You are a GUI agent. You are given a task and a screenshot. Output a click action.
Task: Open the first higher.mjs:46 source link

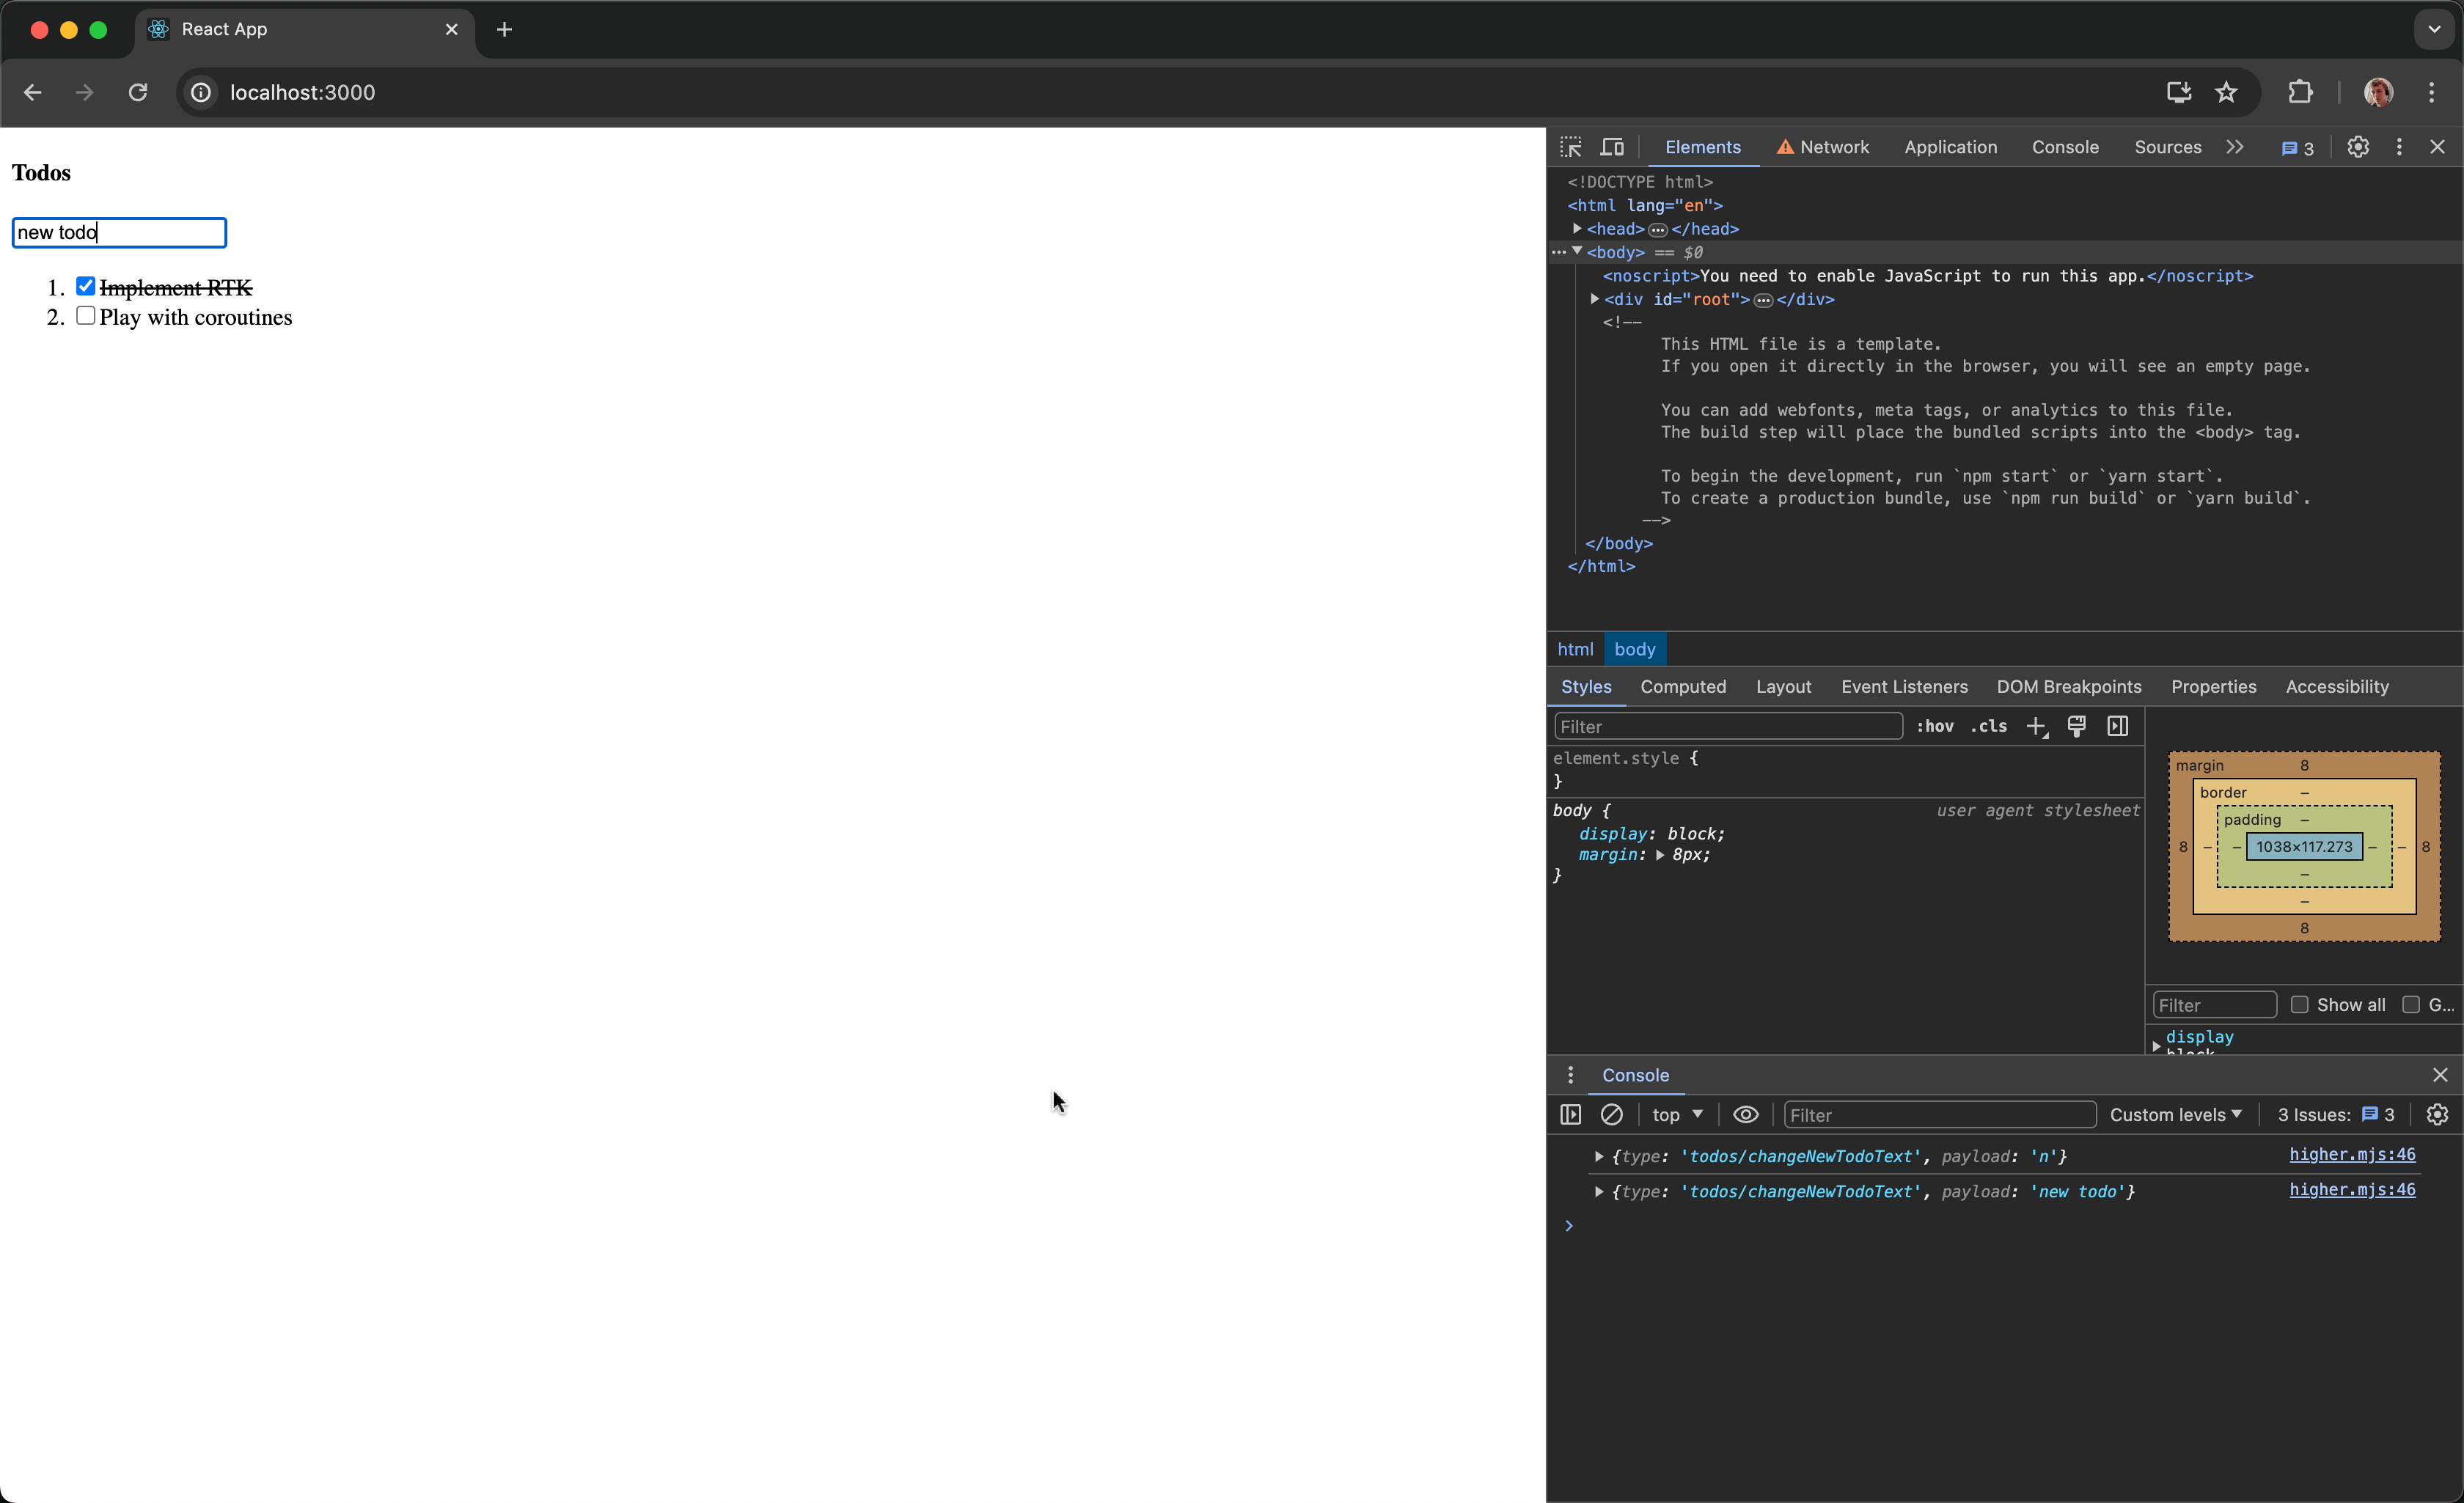click(2352, 1155)
